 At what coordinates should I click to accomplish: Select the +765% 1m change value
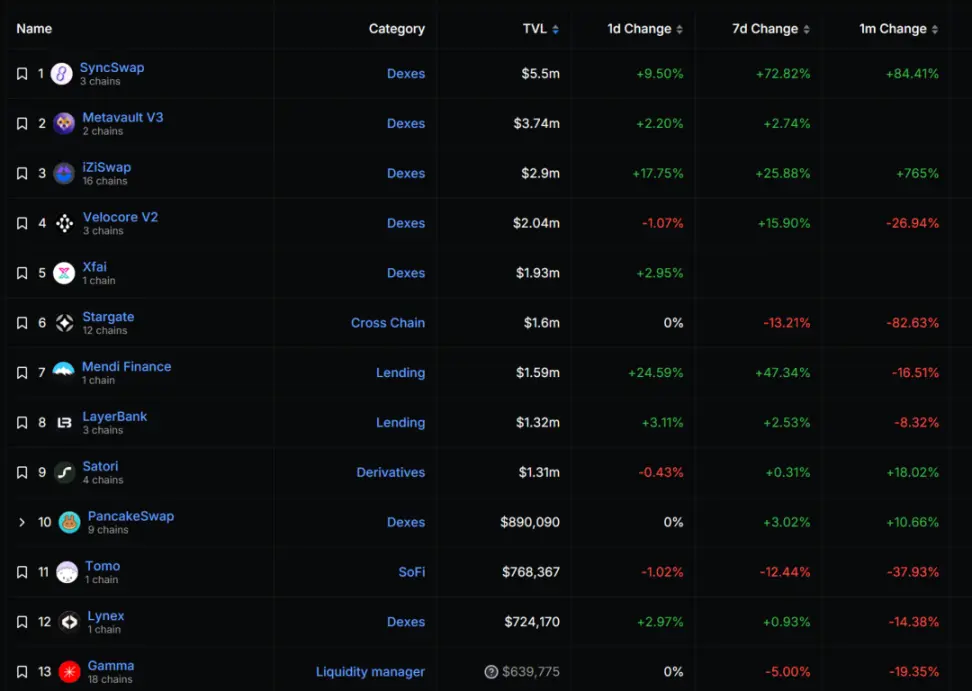tap(917, 174)
